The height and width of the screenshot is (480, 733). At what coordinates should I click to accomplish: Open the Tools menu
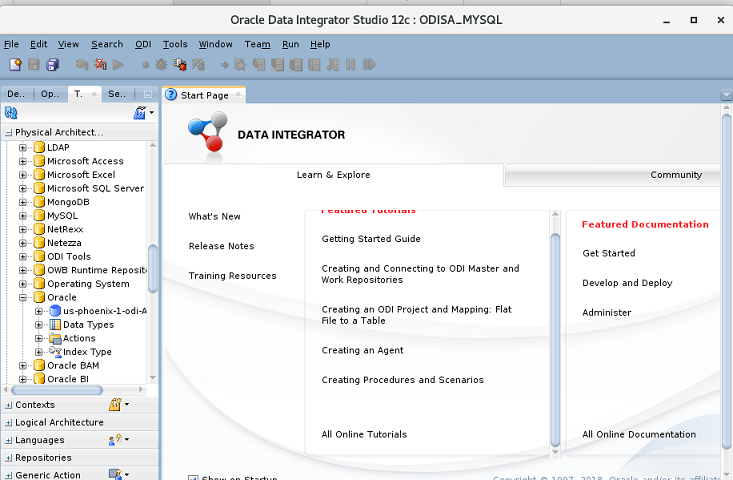click(x=175, y=44)
